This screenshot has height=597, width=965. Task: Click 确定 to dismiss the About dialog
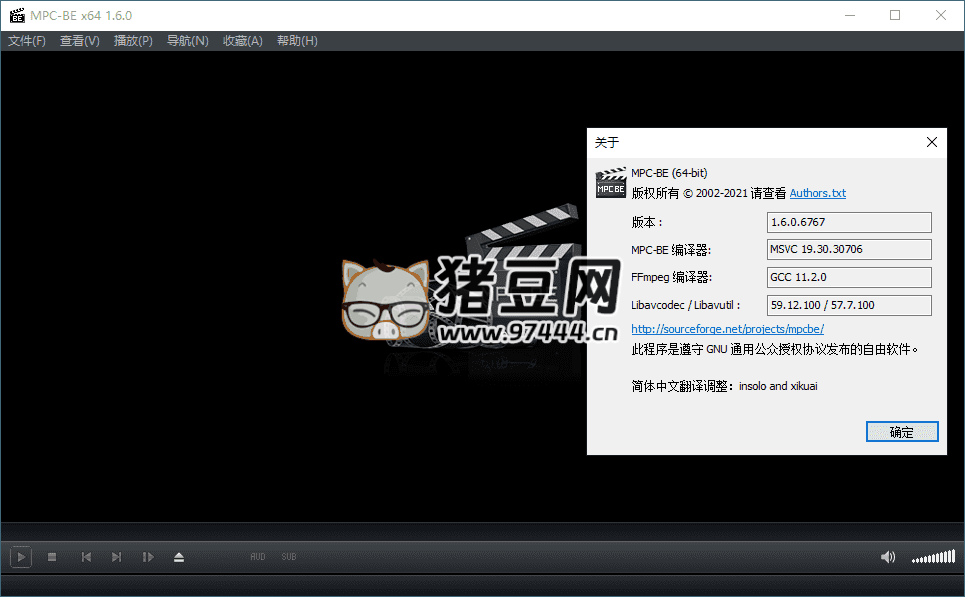[901, 432]
